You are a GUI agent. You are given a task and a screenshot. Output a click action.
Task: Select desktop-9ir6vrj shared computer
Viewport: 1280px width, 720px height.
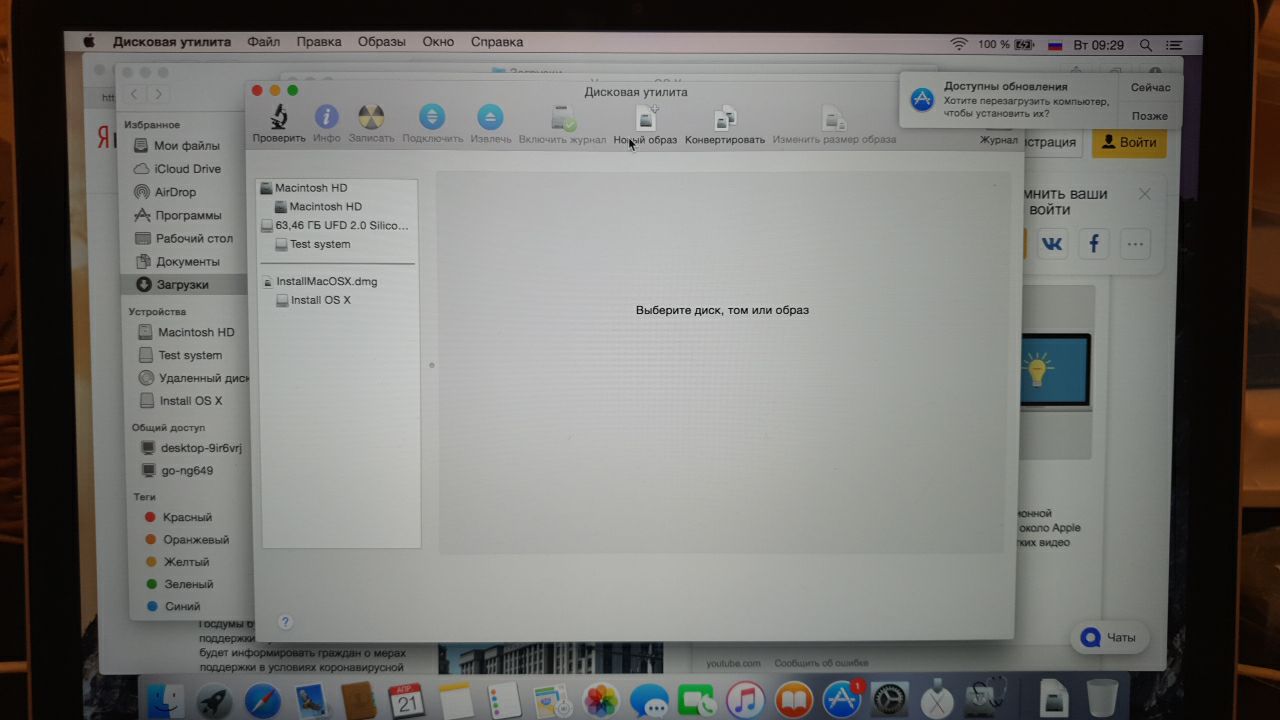190,448
